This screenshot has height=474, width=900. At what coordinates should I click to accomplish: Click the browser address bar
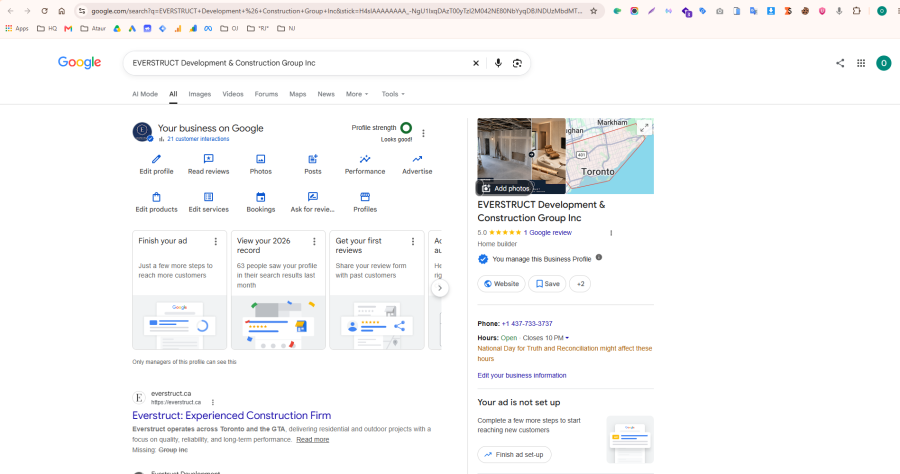tap(336, 11)
